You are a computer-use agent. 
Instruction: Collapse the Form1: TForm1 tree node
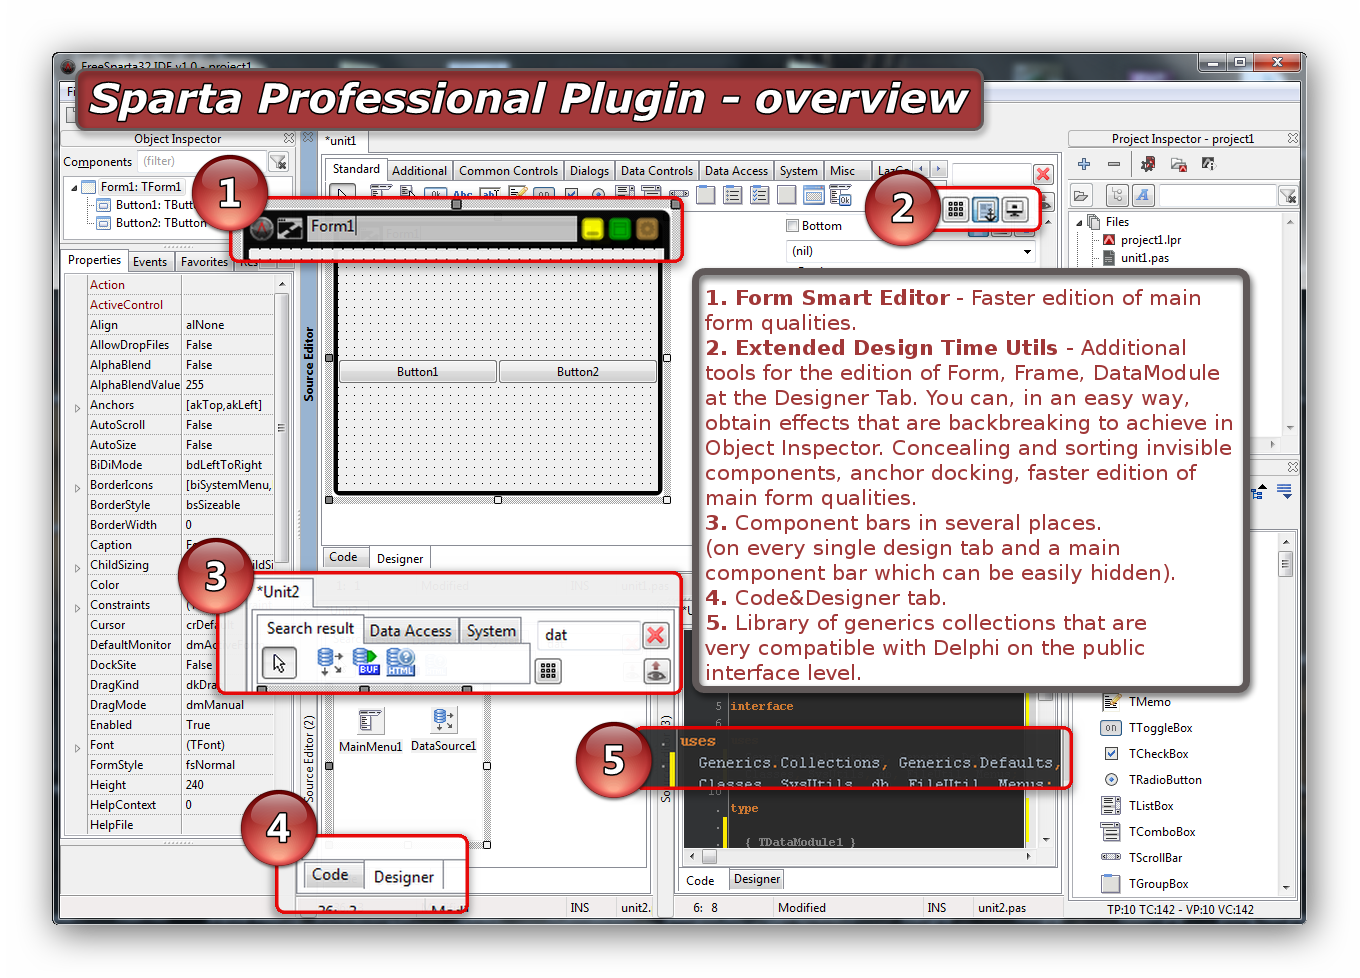click(x=74, y=187)
